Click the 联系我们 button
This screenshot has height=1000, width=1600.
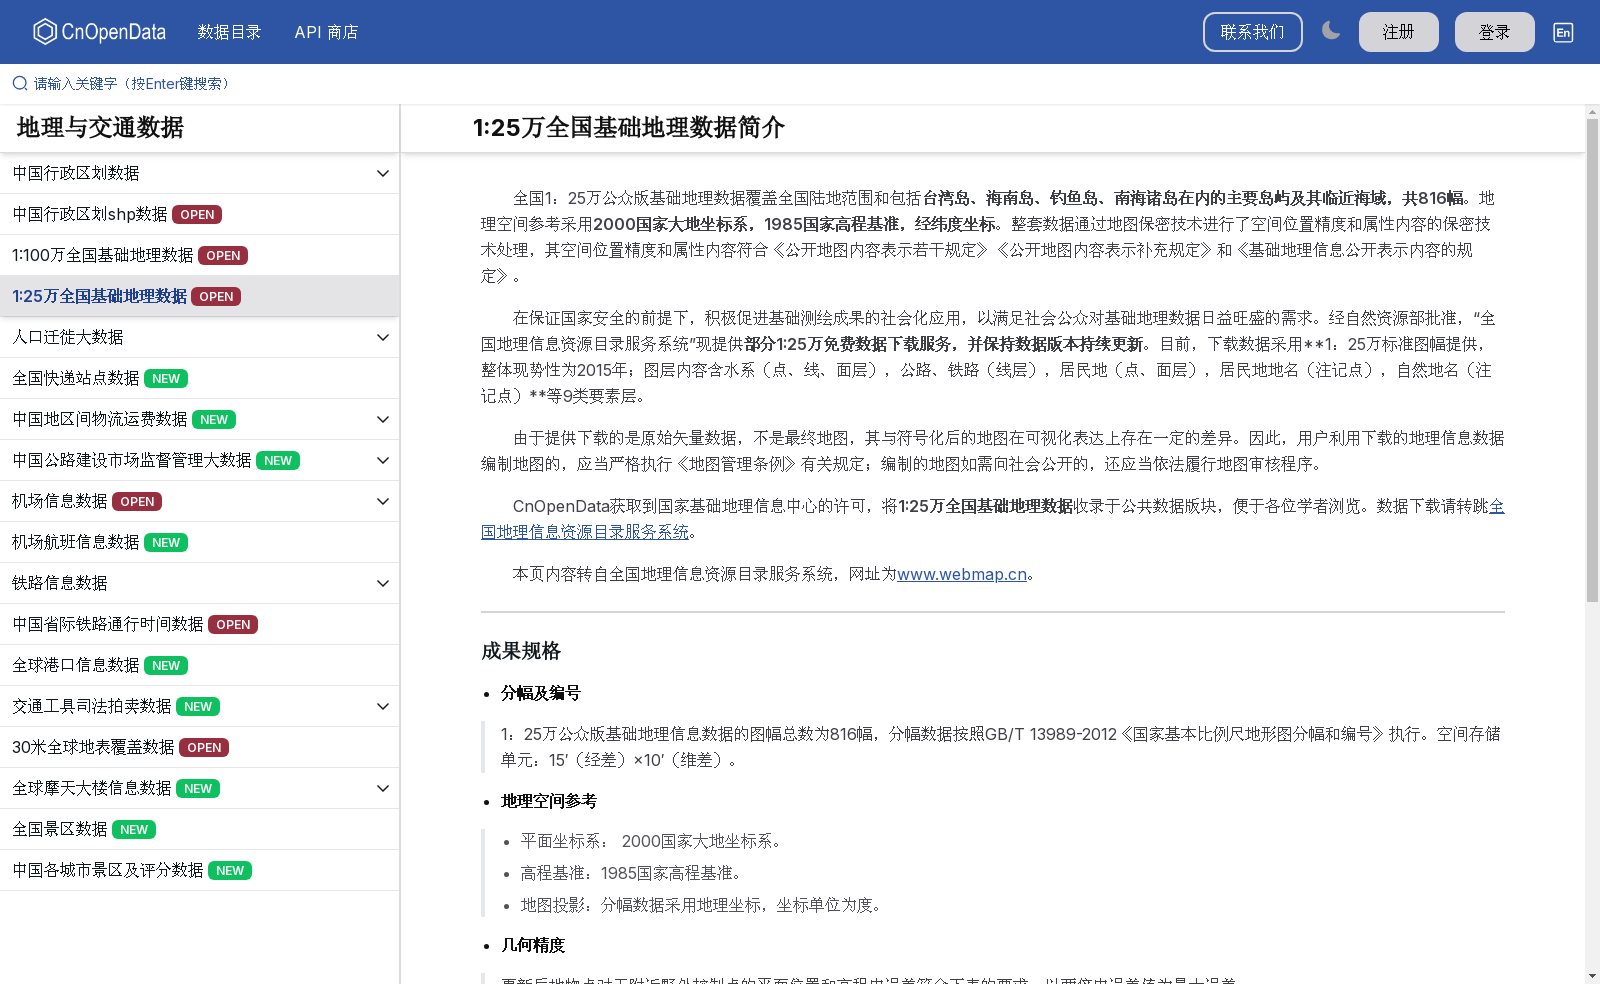point(1252,32)
